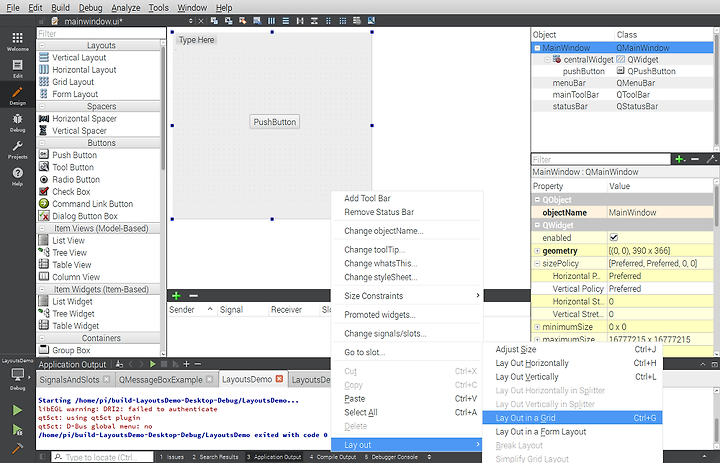The width and height of the screenshot is (720, 463).
Task: Click Application Output re-run play icon
Action: pos(153,364)
